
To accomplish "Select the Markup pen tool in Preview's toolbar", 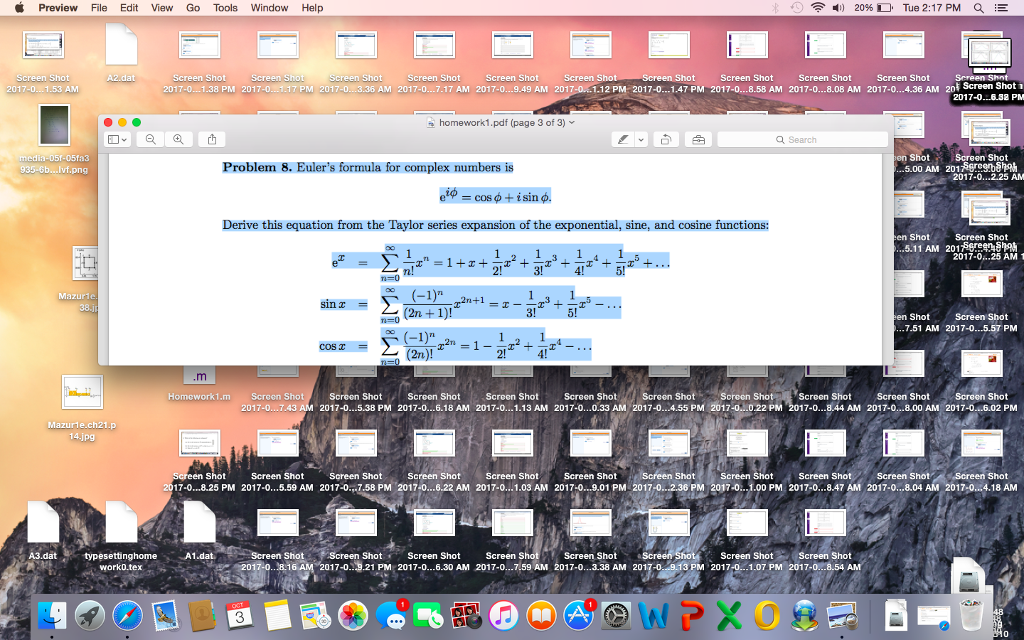I will [623, 139].
